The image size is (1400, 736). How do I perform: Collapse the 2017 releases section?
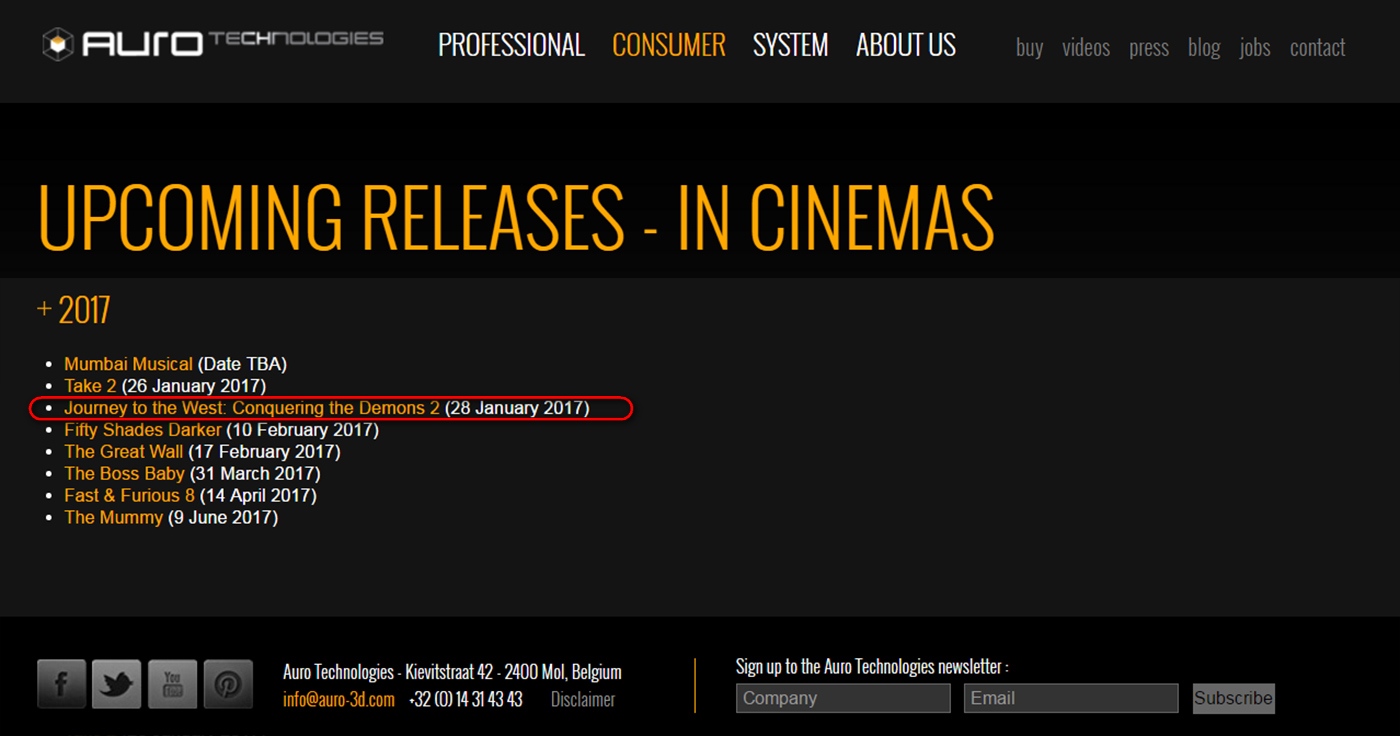coord(73,310)
